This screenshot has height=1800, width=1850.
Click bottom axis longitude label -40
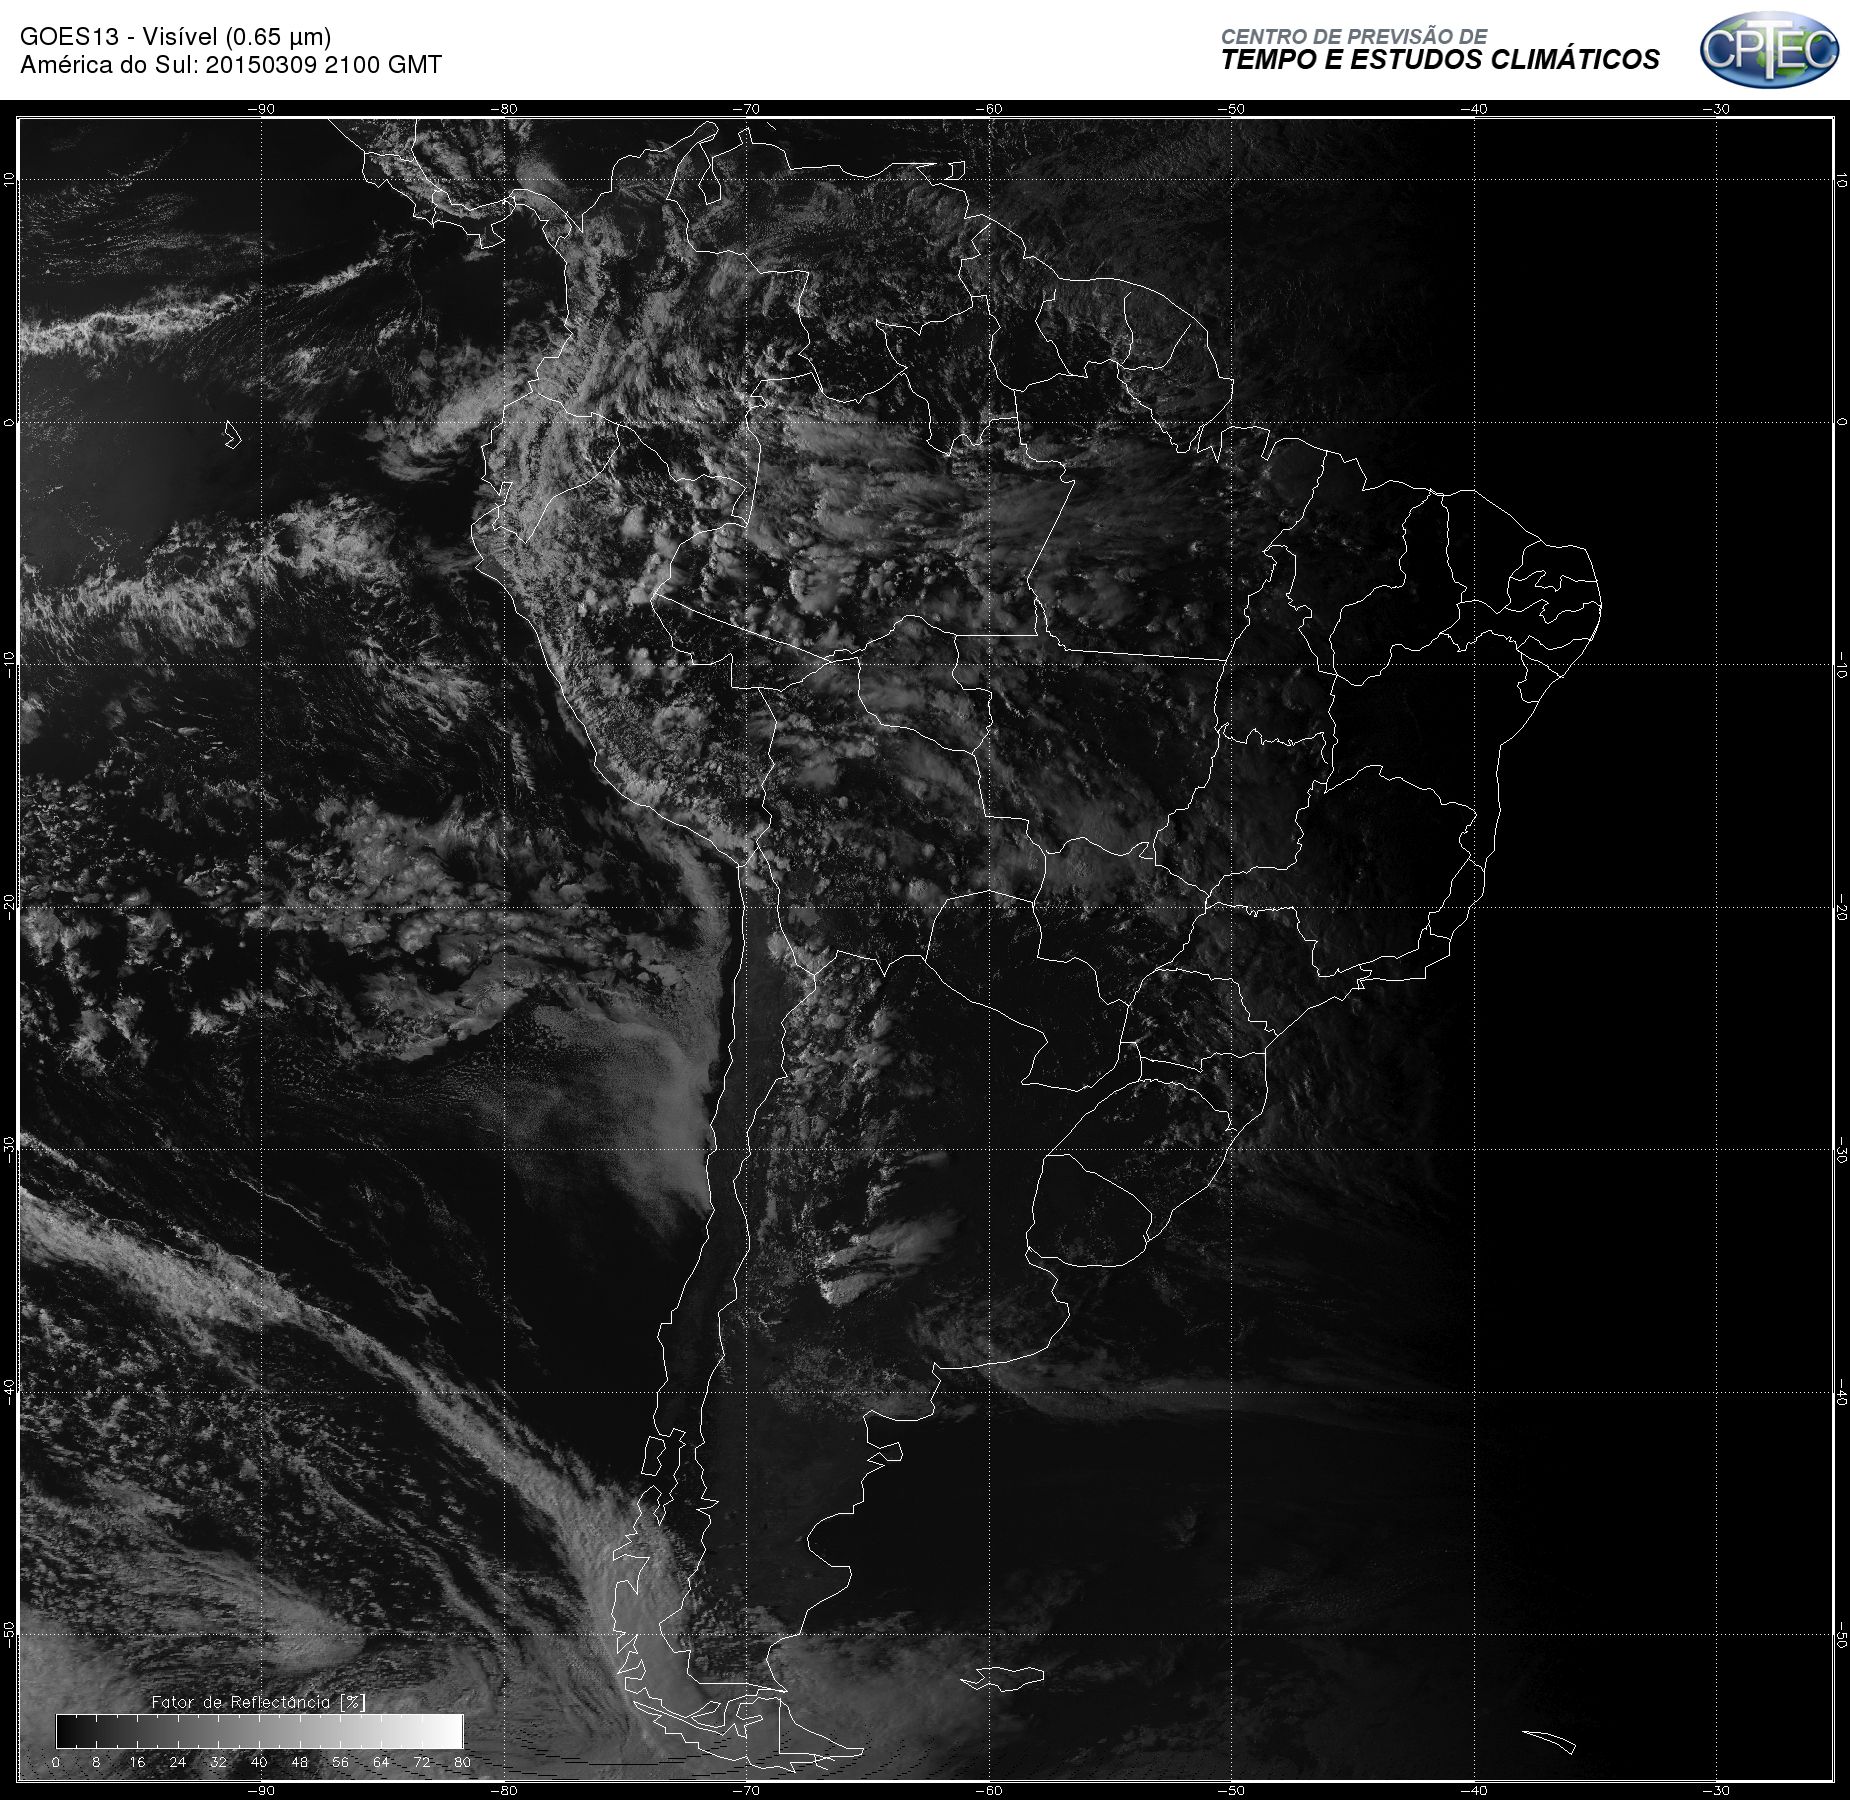tap(1474, 1791)
